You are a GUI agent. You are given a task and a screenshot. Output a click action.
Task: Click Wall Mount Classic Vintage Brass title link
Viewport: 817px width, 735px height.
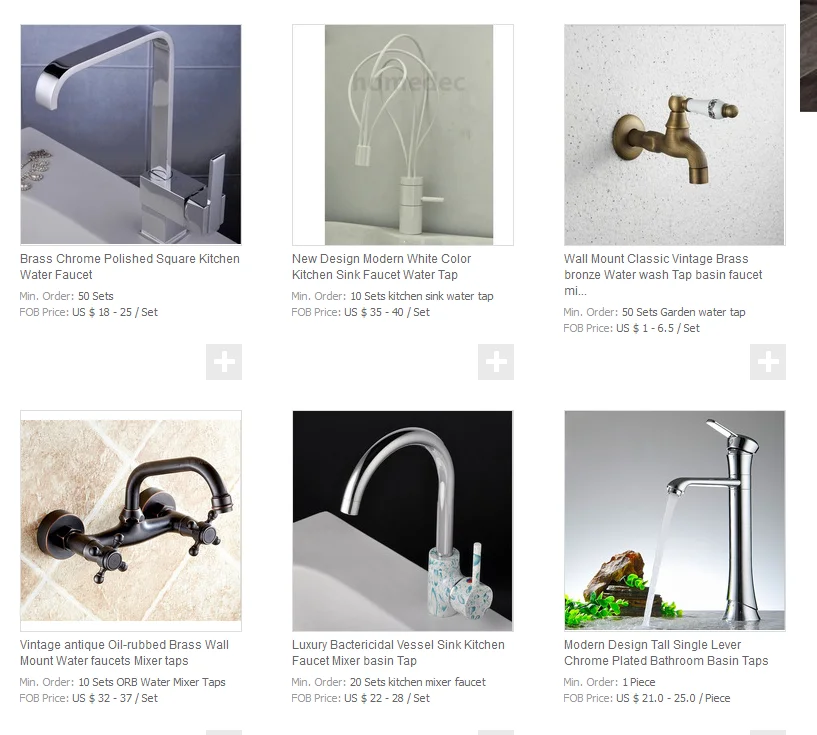pyautogui.click(x=663, y=275)
